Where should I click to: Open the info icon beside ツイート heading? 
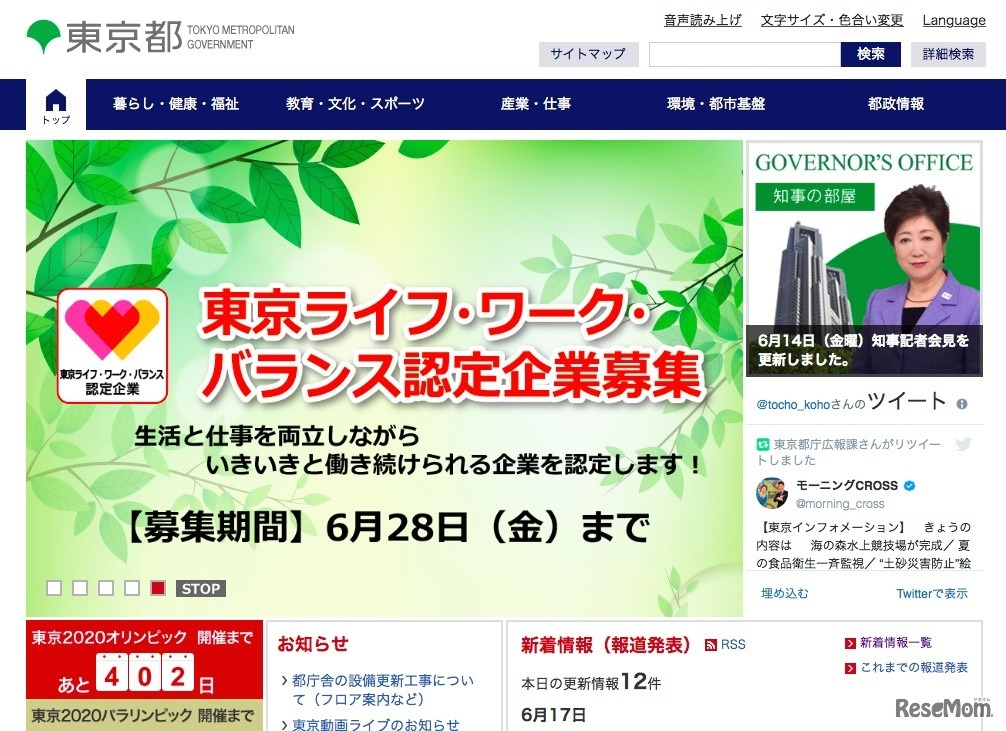(x=962, y=404)
